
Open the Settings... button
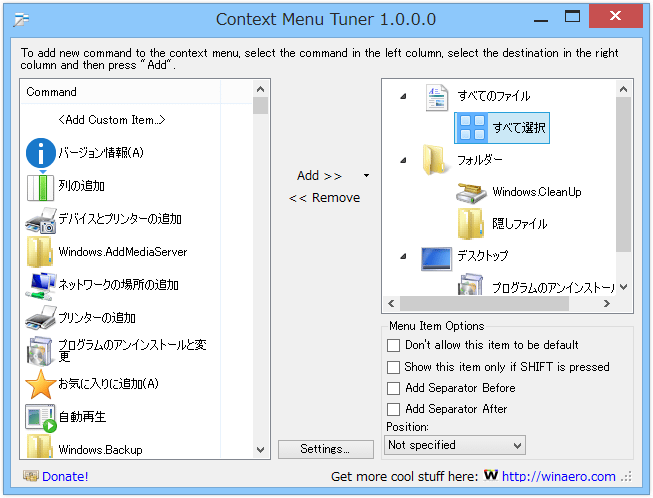point(326,449)
